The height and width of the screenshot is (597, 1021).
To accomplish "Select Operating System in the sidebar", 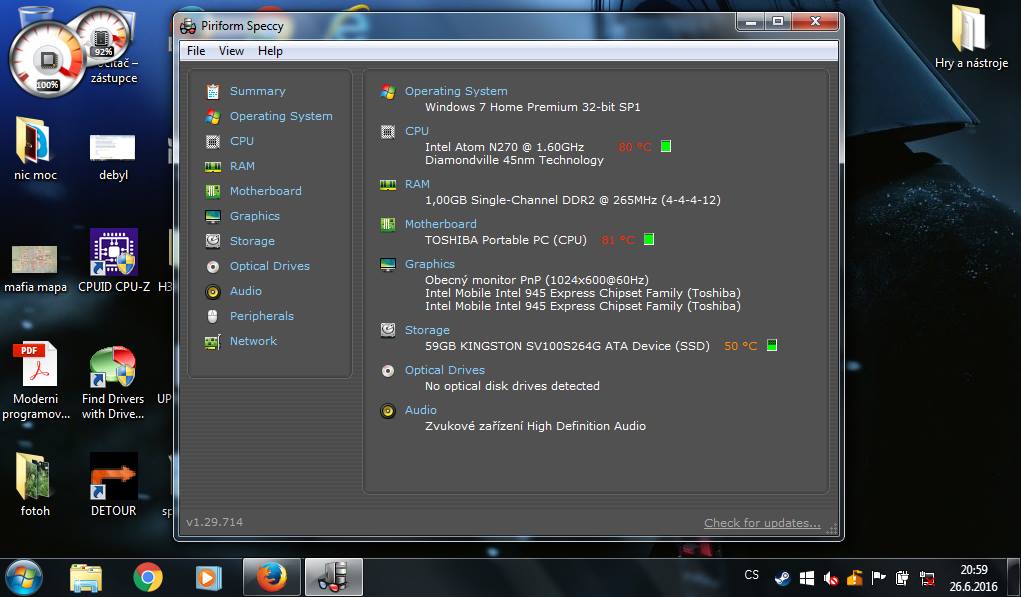I will [281, 116].
